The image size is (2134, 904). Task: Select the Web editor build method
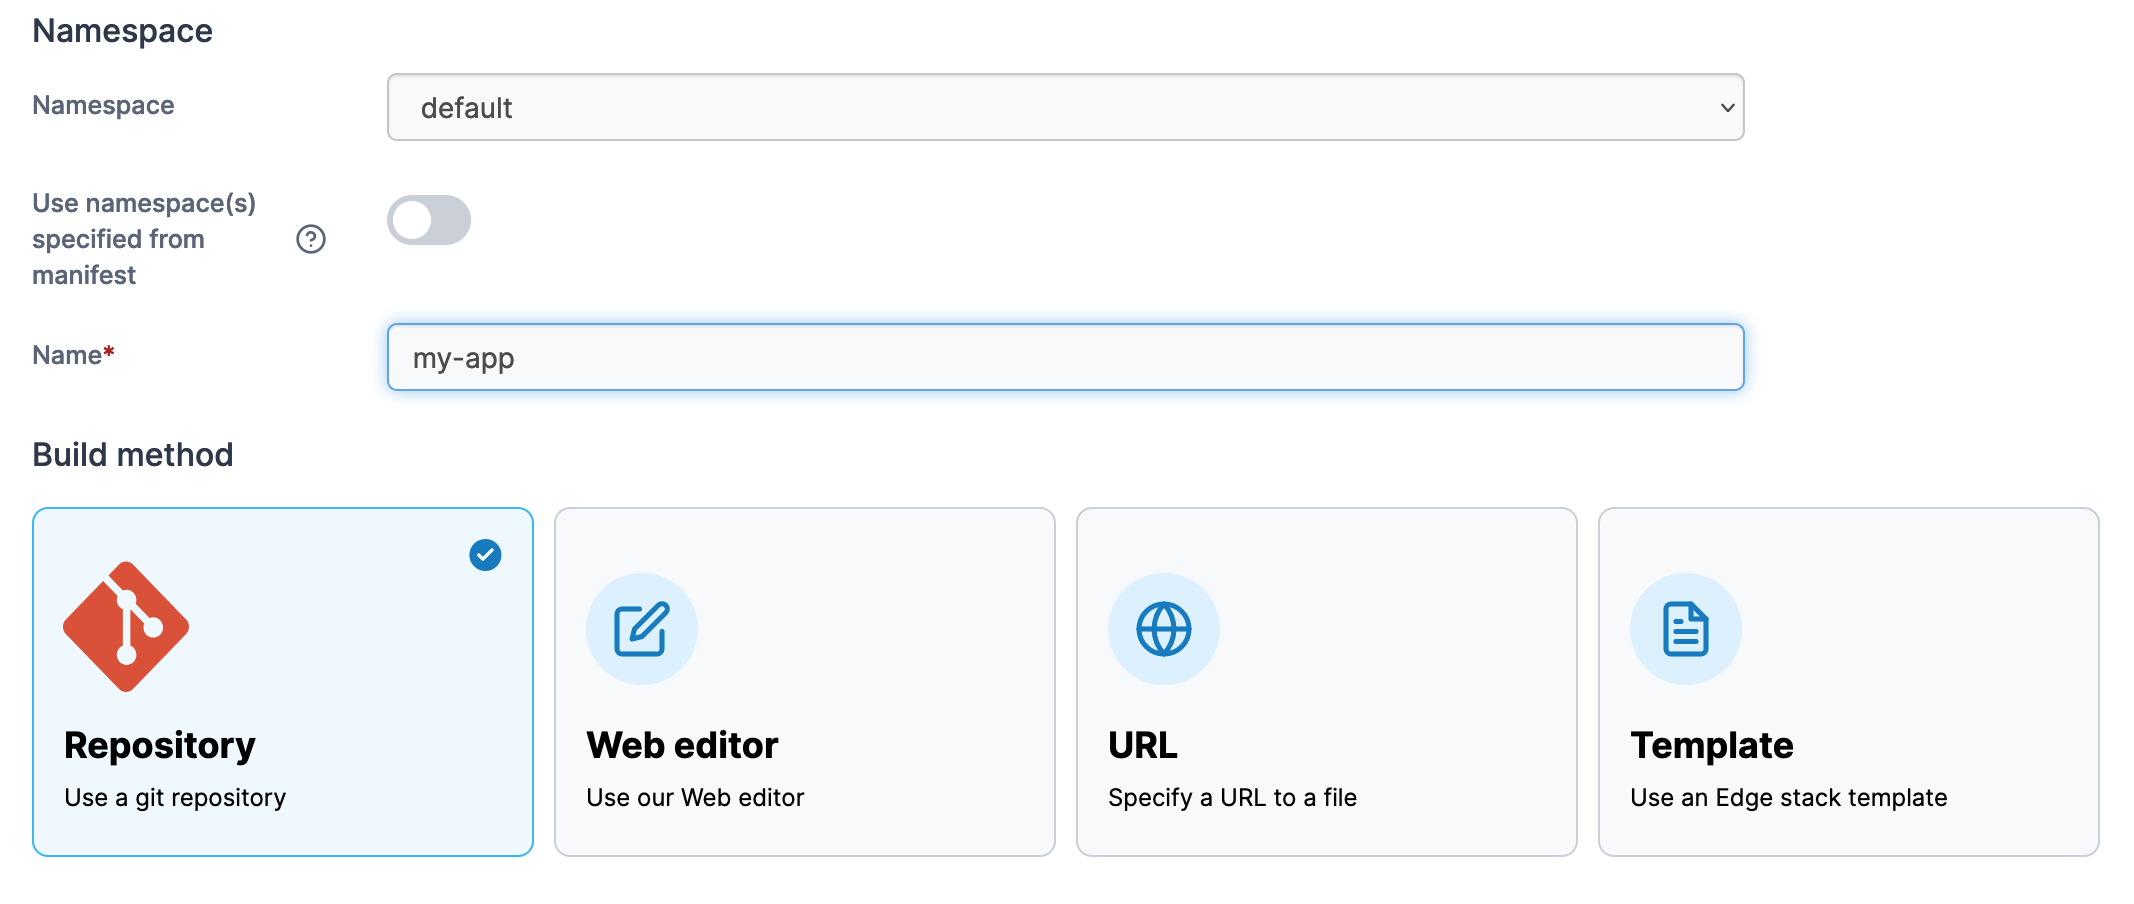(805, 682)
